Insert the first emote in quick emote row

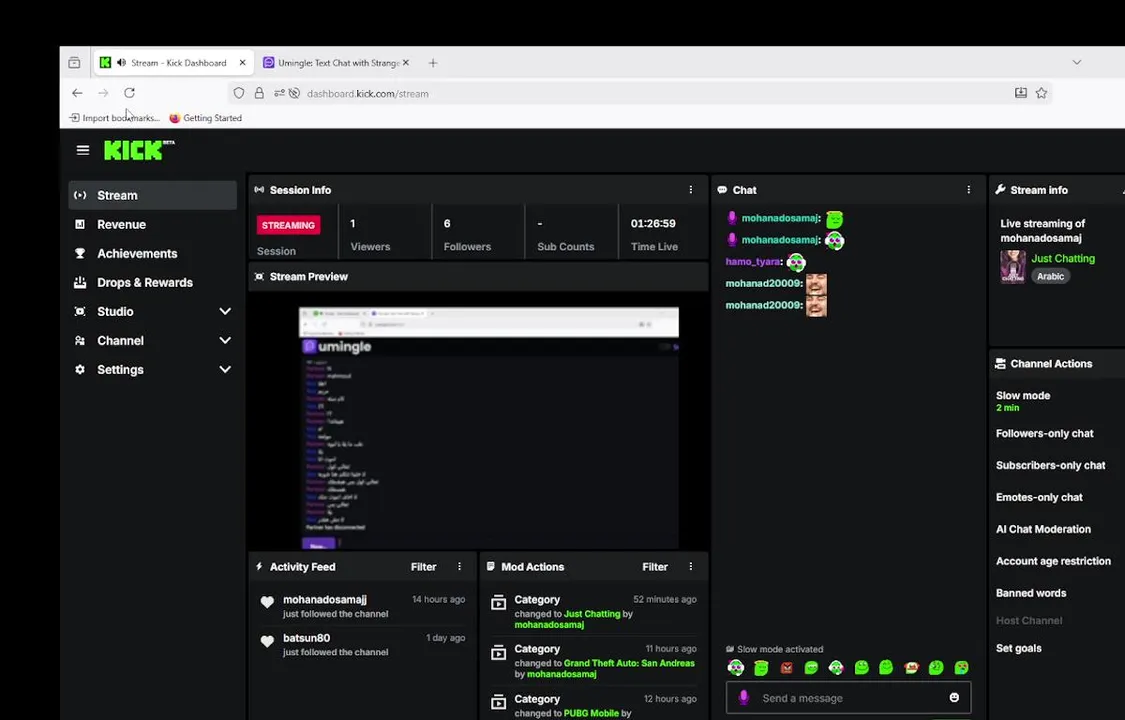pyautogui.click(x=736, y=668)
